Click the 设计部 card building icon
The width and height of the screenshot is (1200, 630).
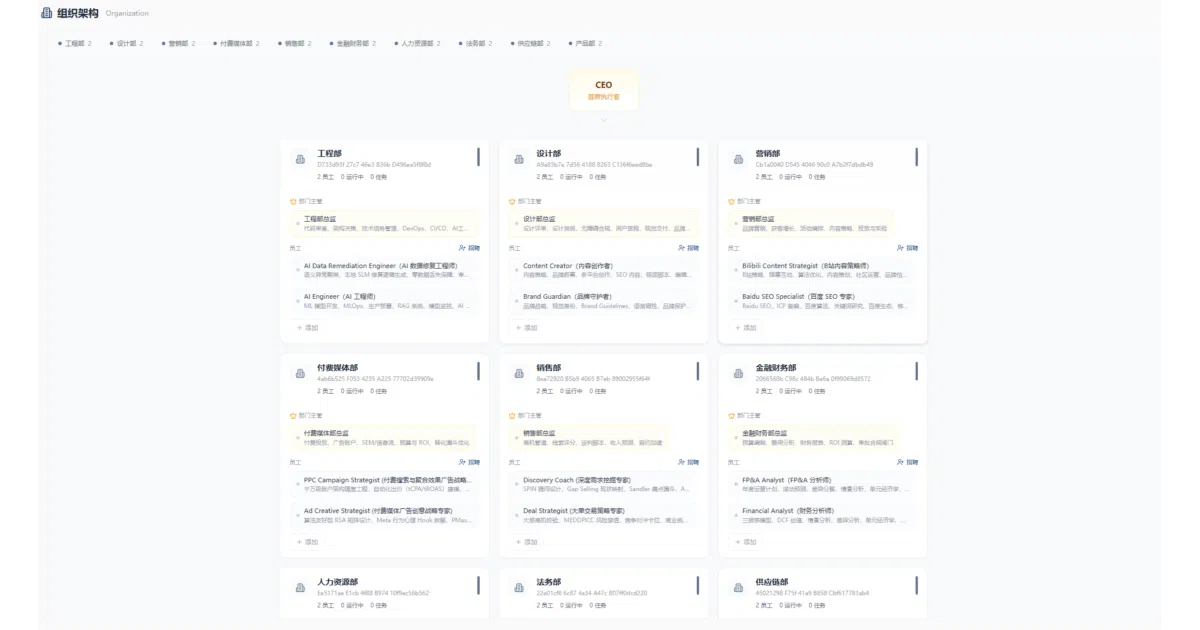(x=518, y=159)
